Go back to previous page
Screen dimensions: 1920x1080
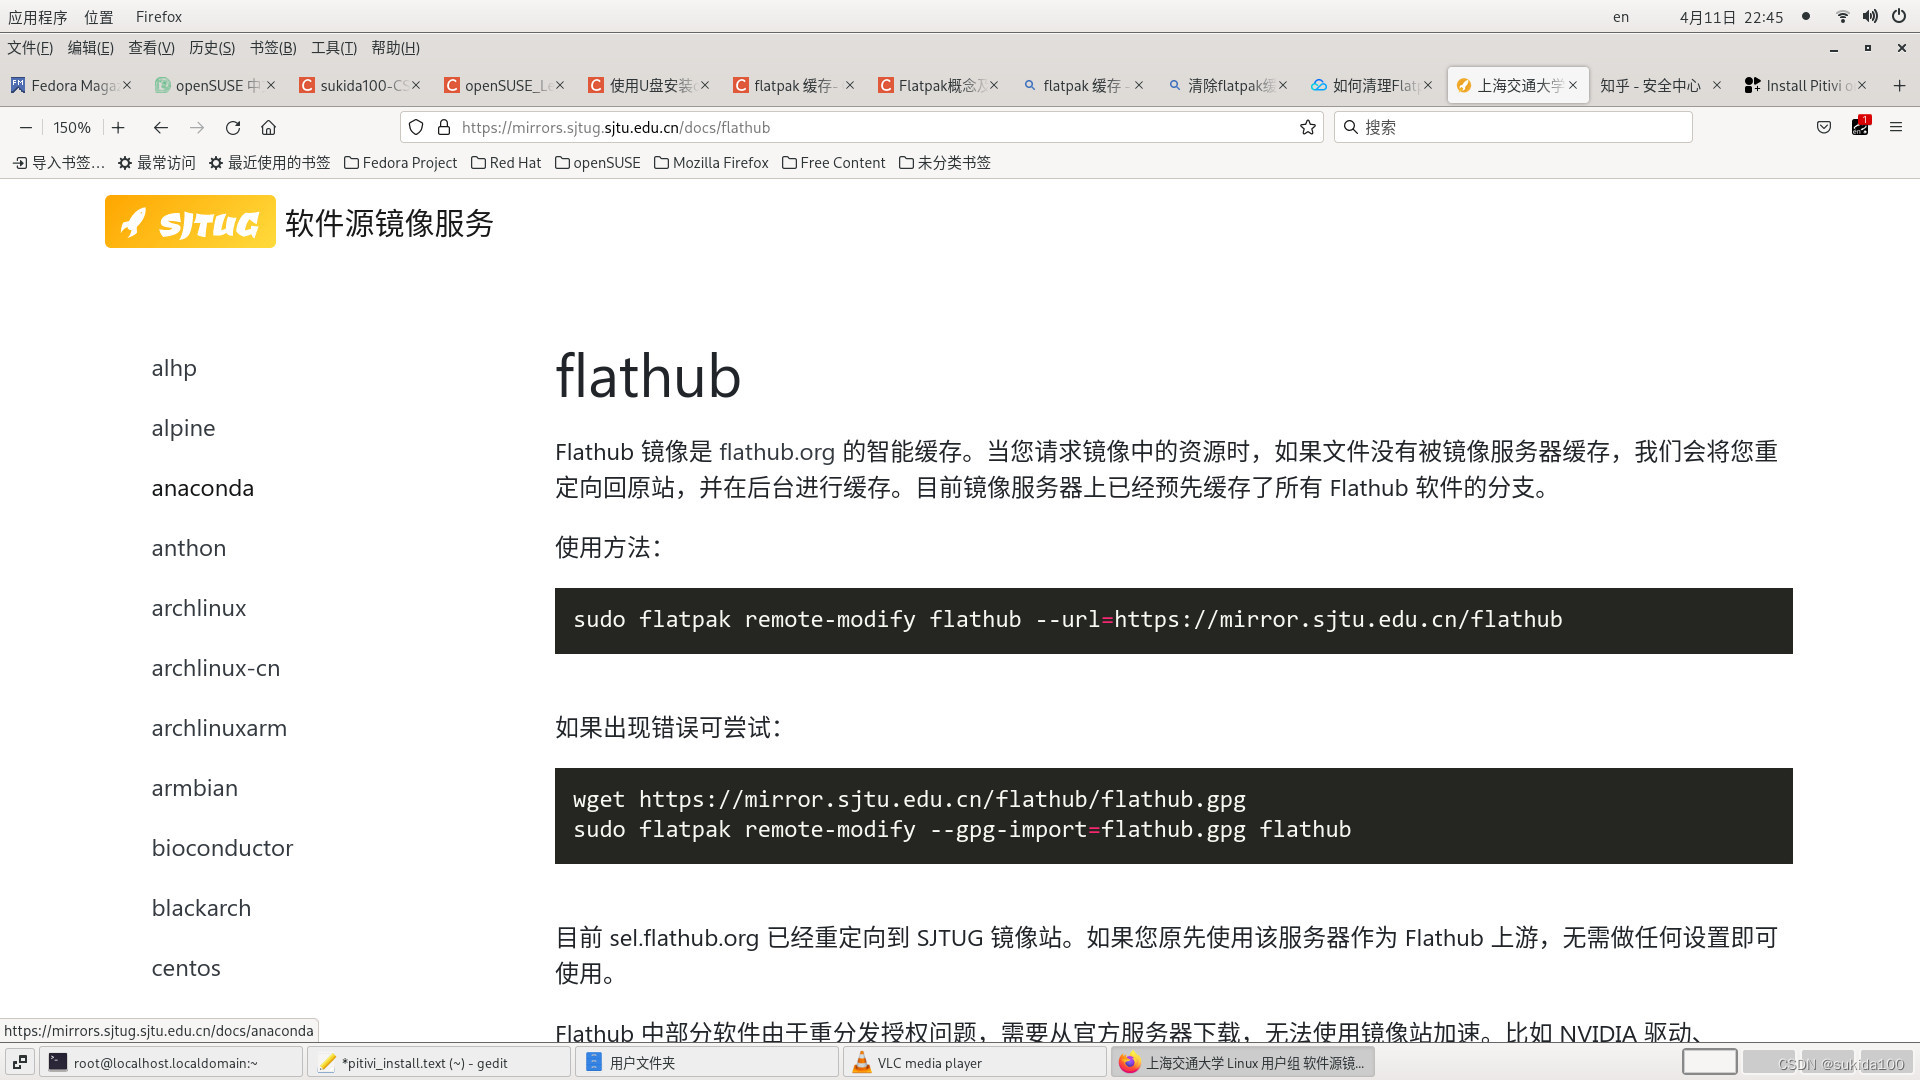[160, 127]
